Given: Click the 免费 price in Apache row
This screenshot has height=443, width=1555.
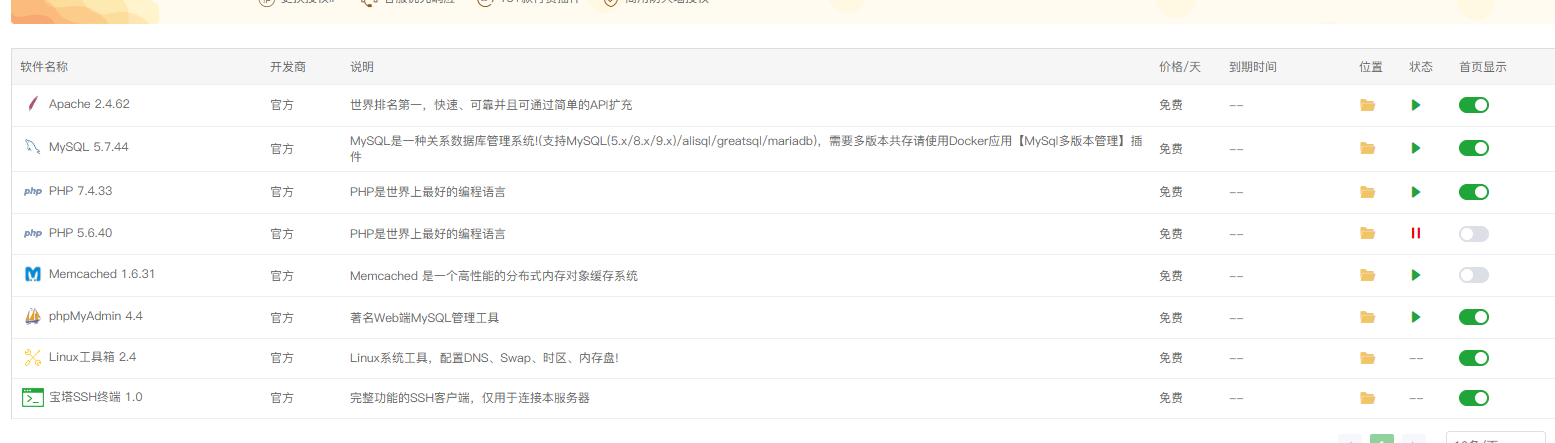Looking at the screenshot, I should (x=1171, y=105).
